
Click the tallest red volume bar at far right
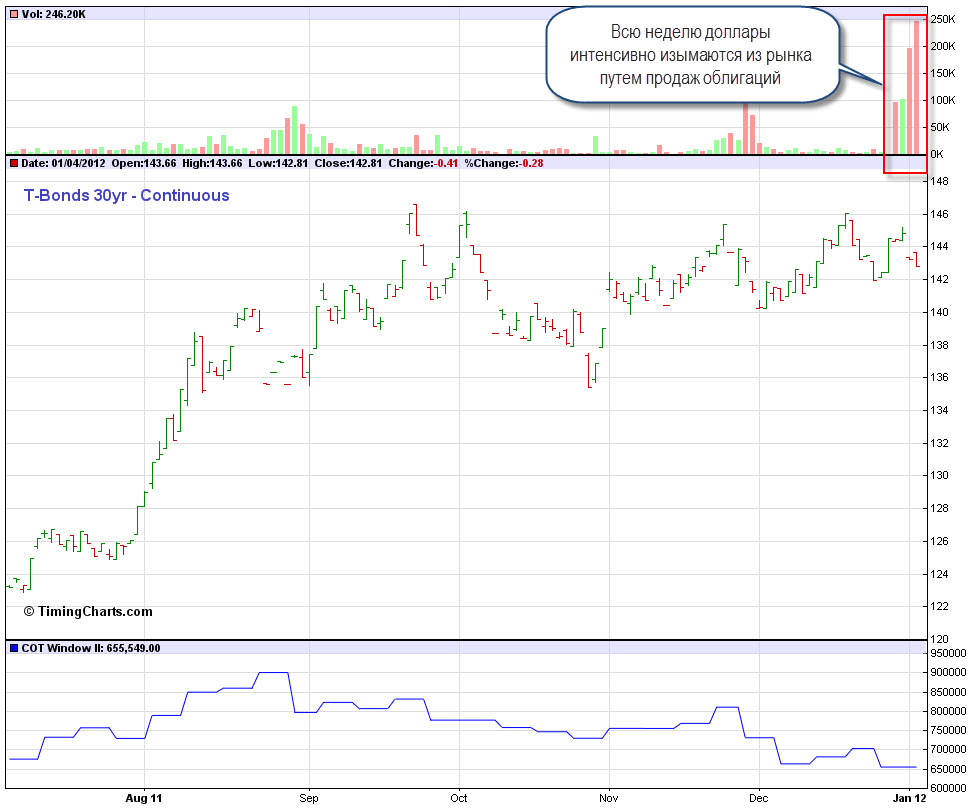(916, 86)
